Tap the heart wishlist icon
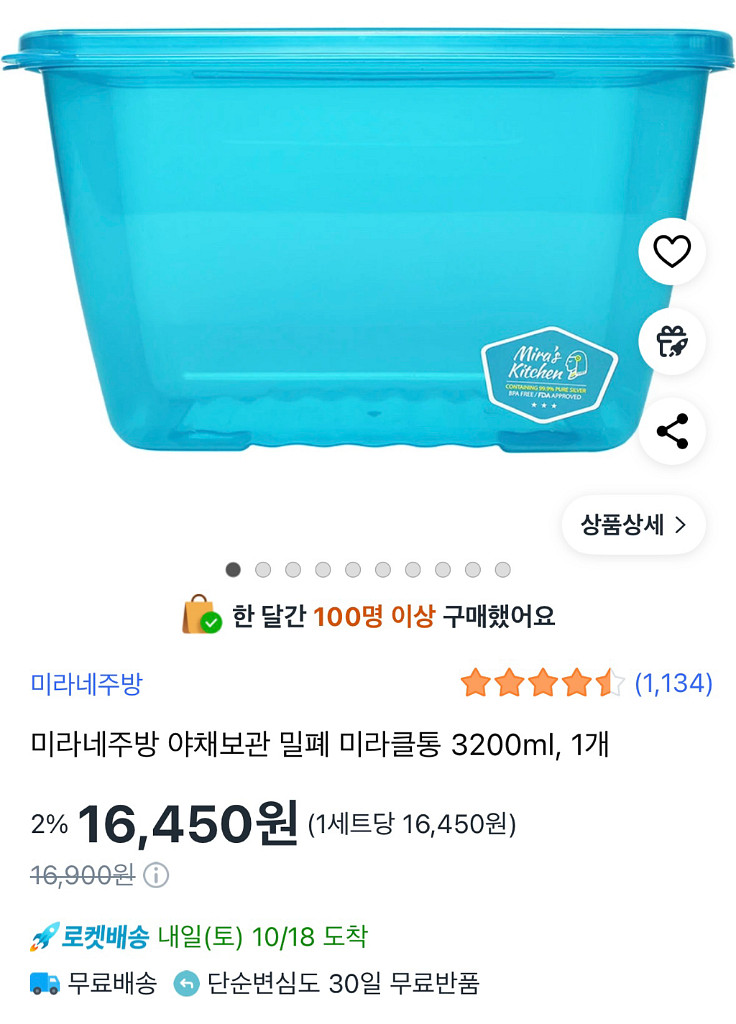Image resolution: width=736 pixels, height=1024 pixels. point(672,252)
